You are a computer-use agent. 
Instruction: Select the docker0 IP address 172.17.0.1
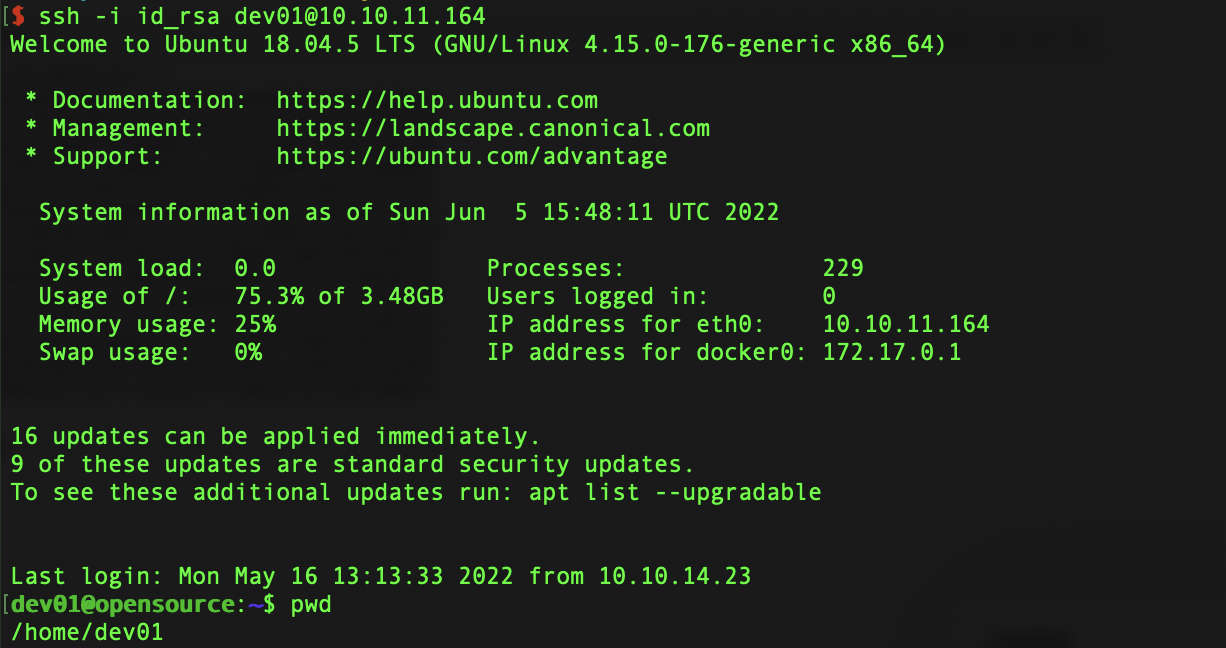pyautogui.click(x=892, y=352)
